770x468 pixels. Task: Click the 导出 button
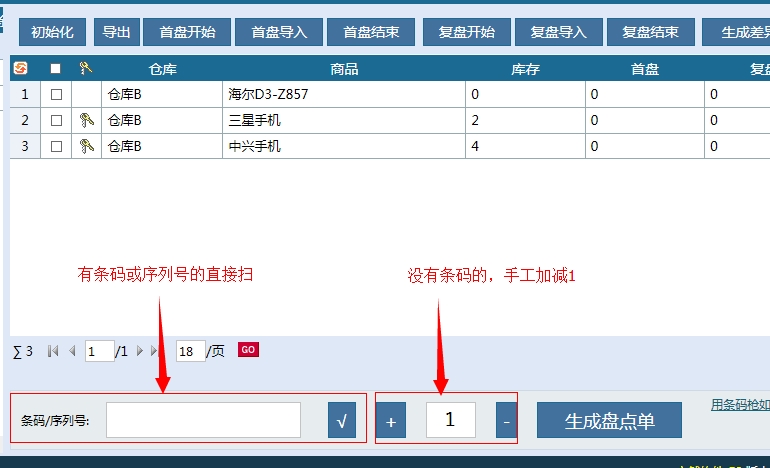point(117,32)
